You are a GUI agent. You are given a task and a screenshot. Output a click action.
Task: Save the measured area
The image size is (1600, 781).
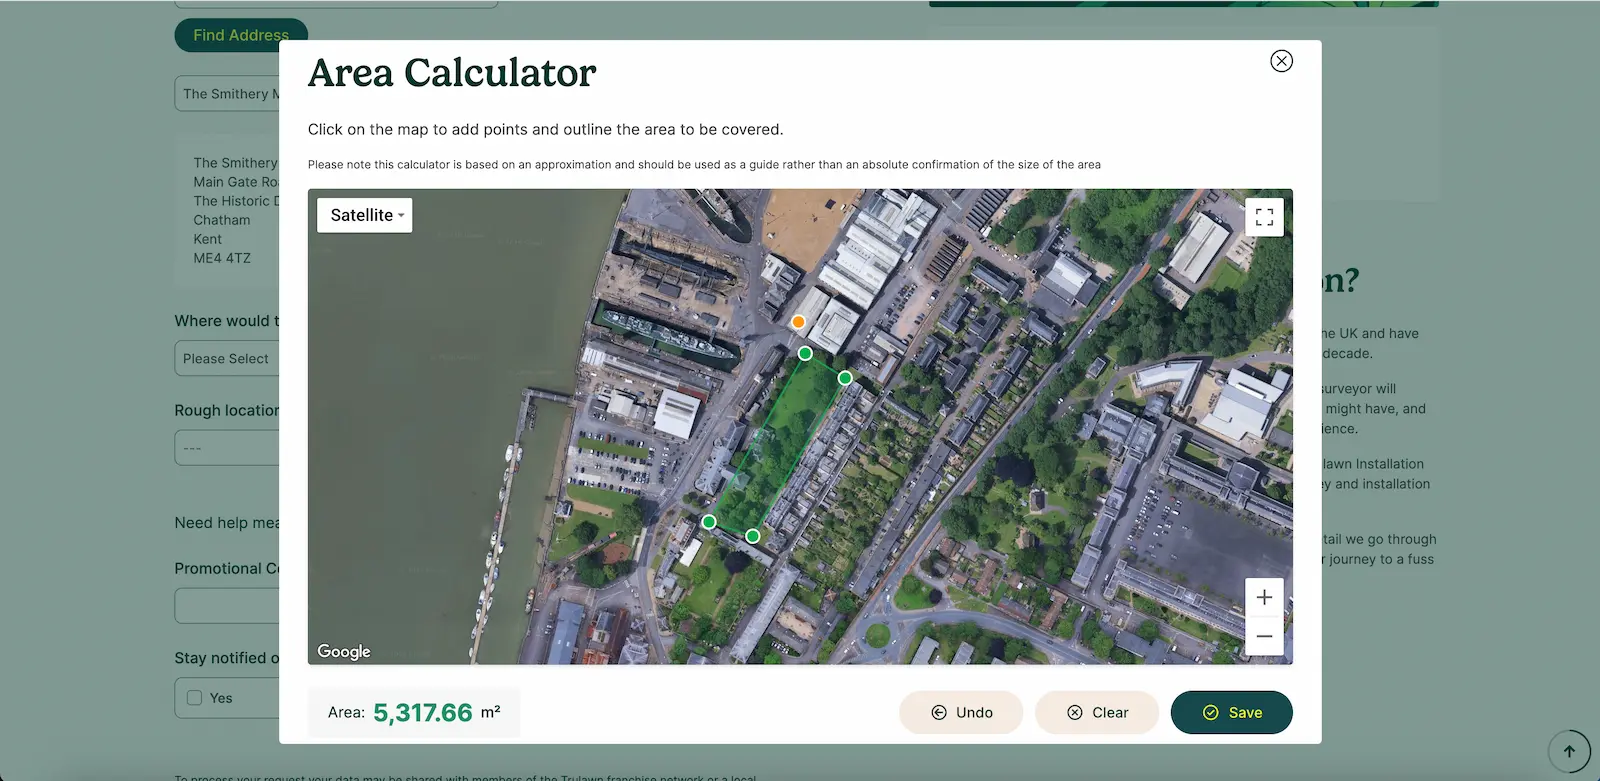(1232, 712)
